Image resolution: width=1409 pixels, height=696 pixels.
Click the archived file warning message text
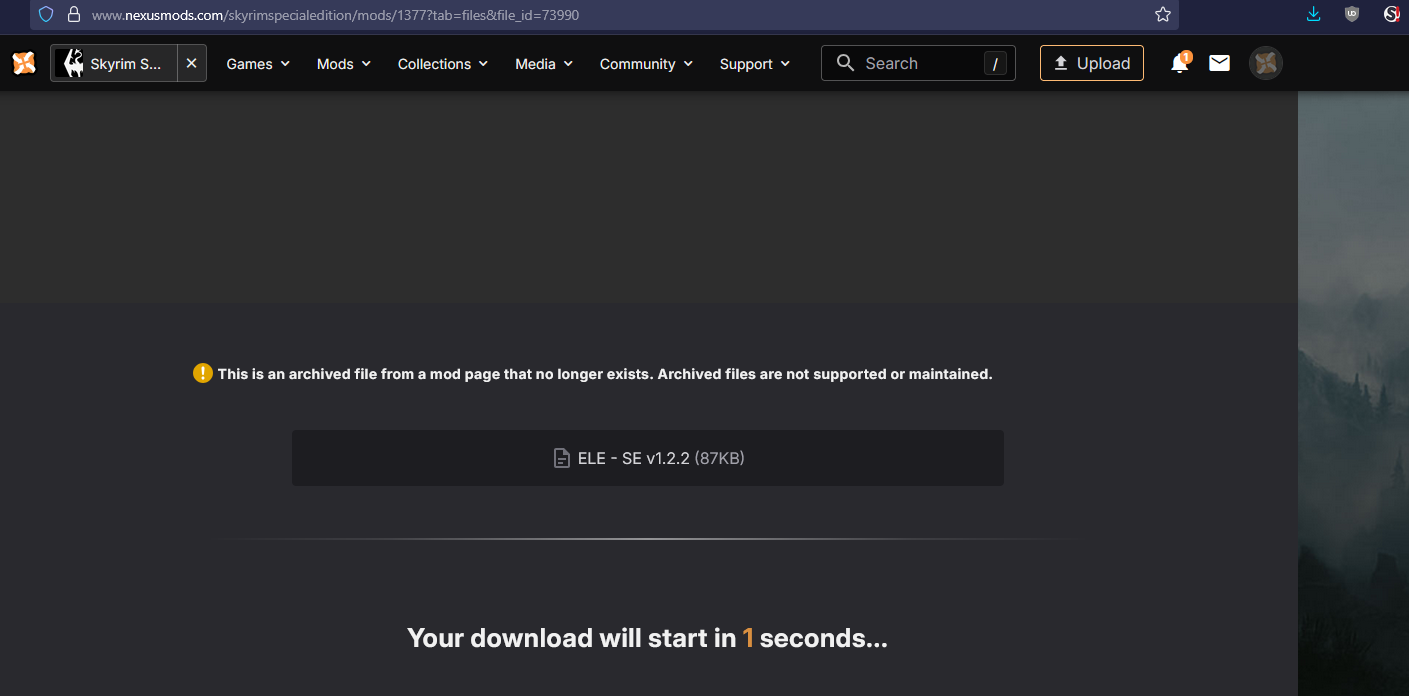click(x=605, y=374)
